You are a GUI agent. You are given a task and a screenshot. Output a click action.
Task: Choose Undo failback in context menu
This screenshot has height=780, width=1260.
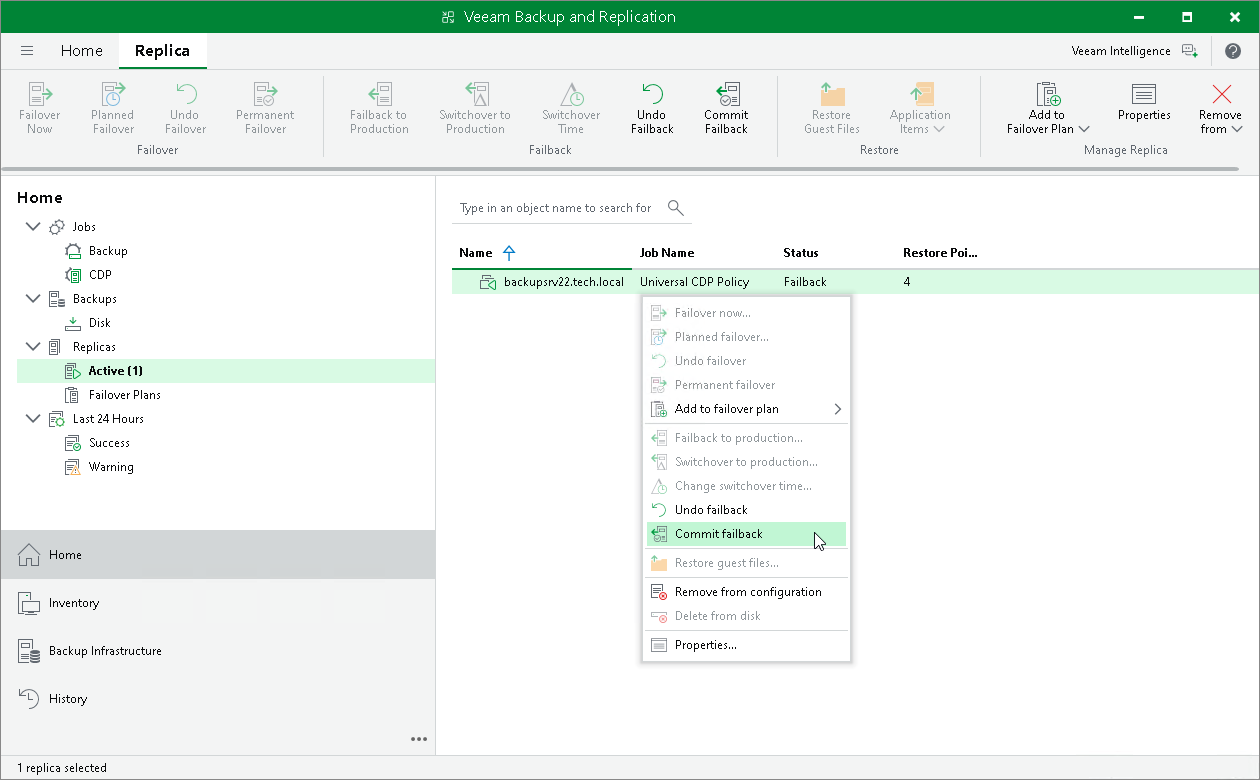pos(747,510)
